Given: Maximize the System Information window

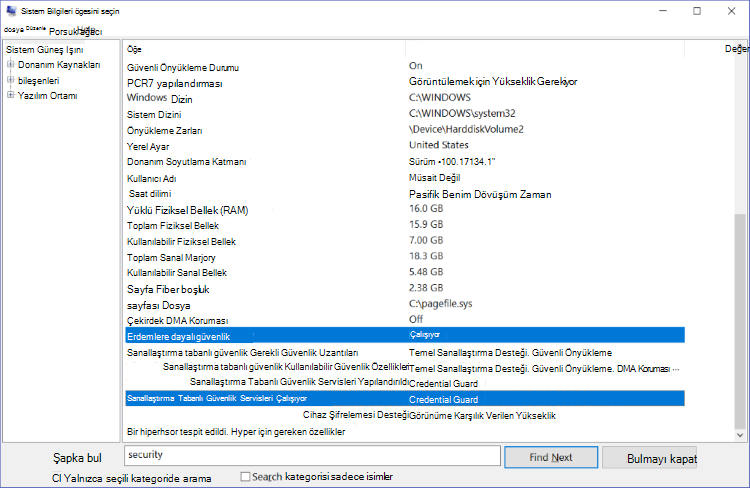Looking at the screenshot, I should pyautogui.click(x=697, y=11).
